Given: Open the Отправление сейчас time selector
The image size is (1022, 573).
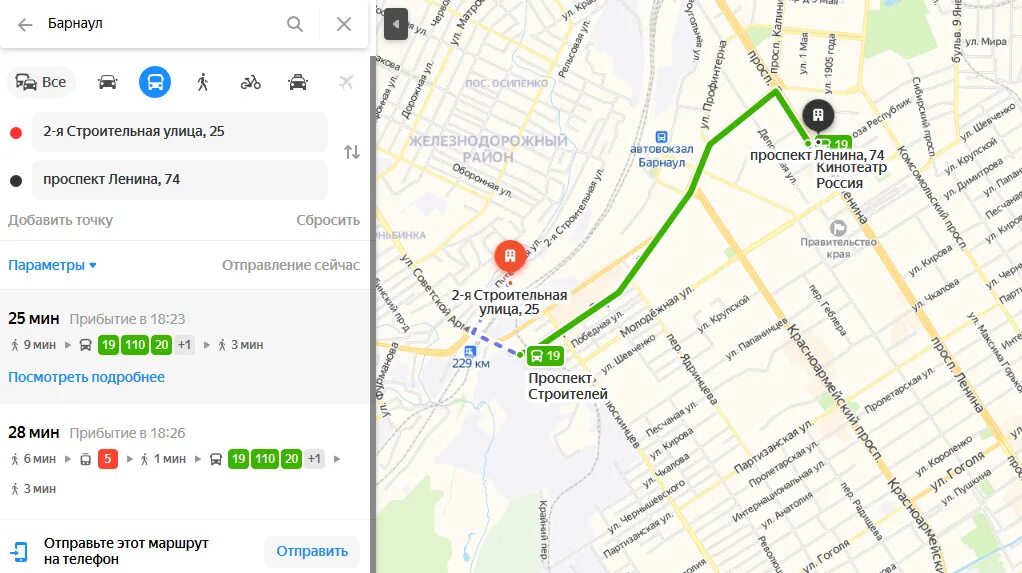Looking at the screenshot, I should click(x=291, y=265).
